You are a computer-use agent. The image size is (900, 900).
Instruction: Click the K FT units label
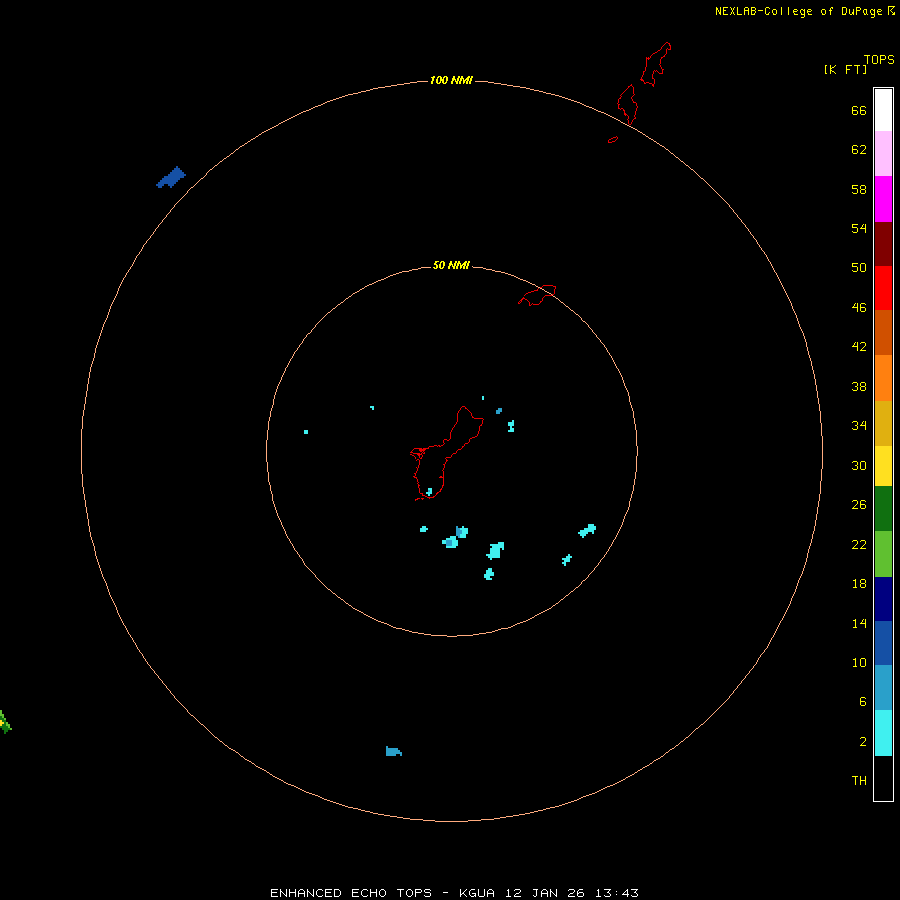pos(845,69)
